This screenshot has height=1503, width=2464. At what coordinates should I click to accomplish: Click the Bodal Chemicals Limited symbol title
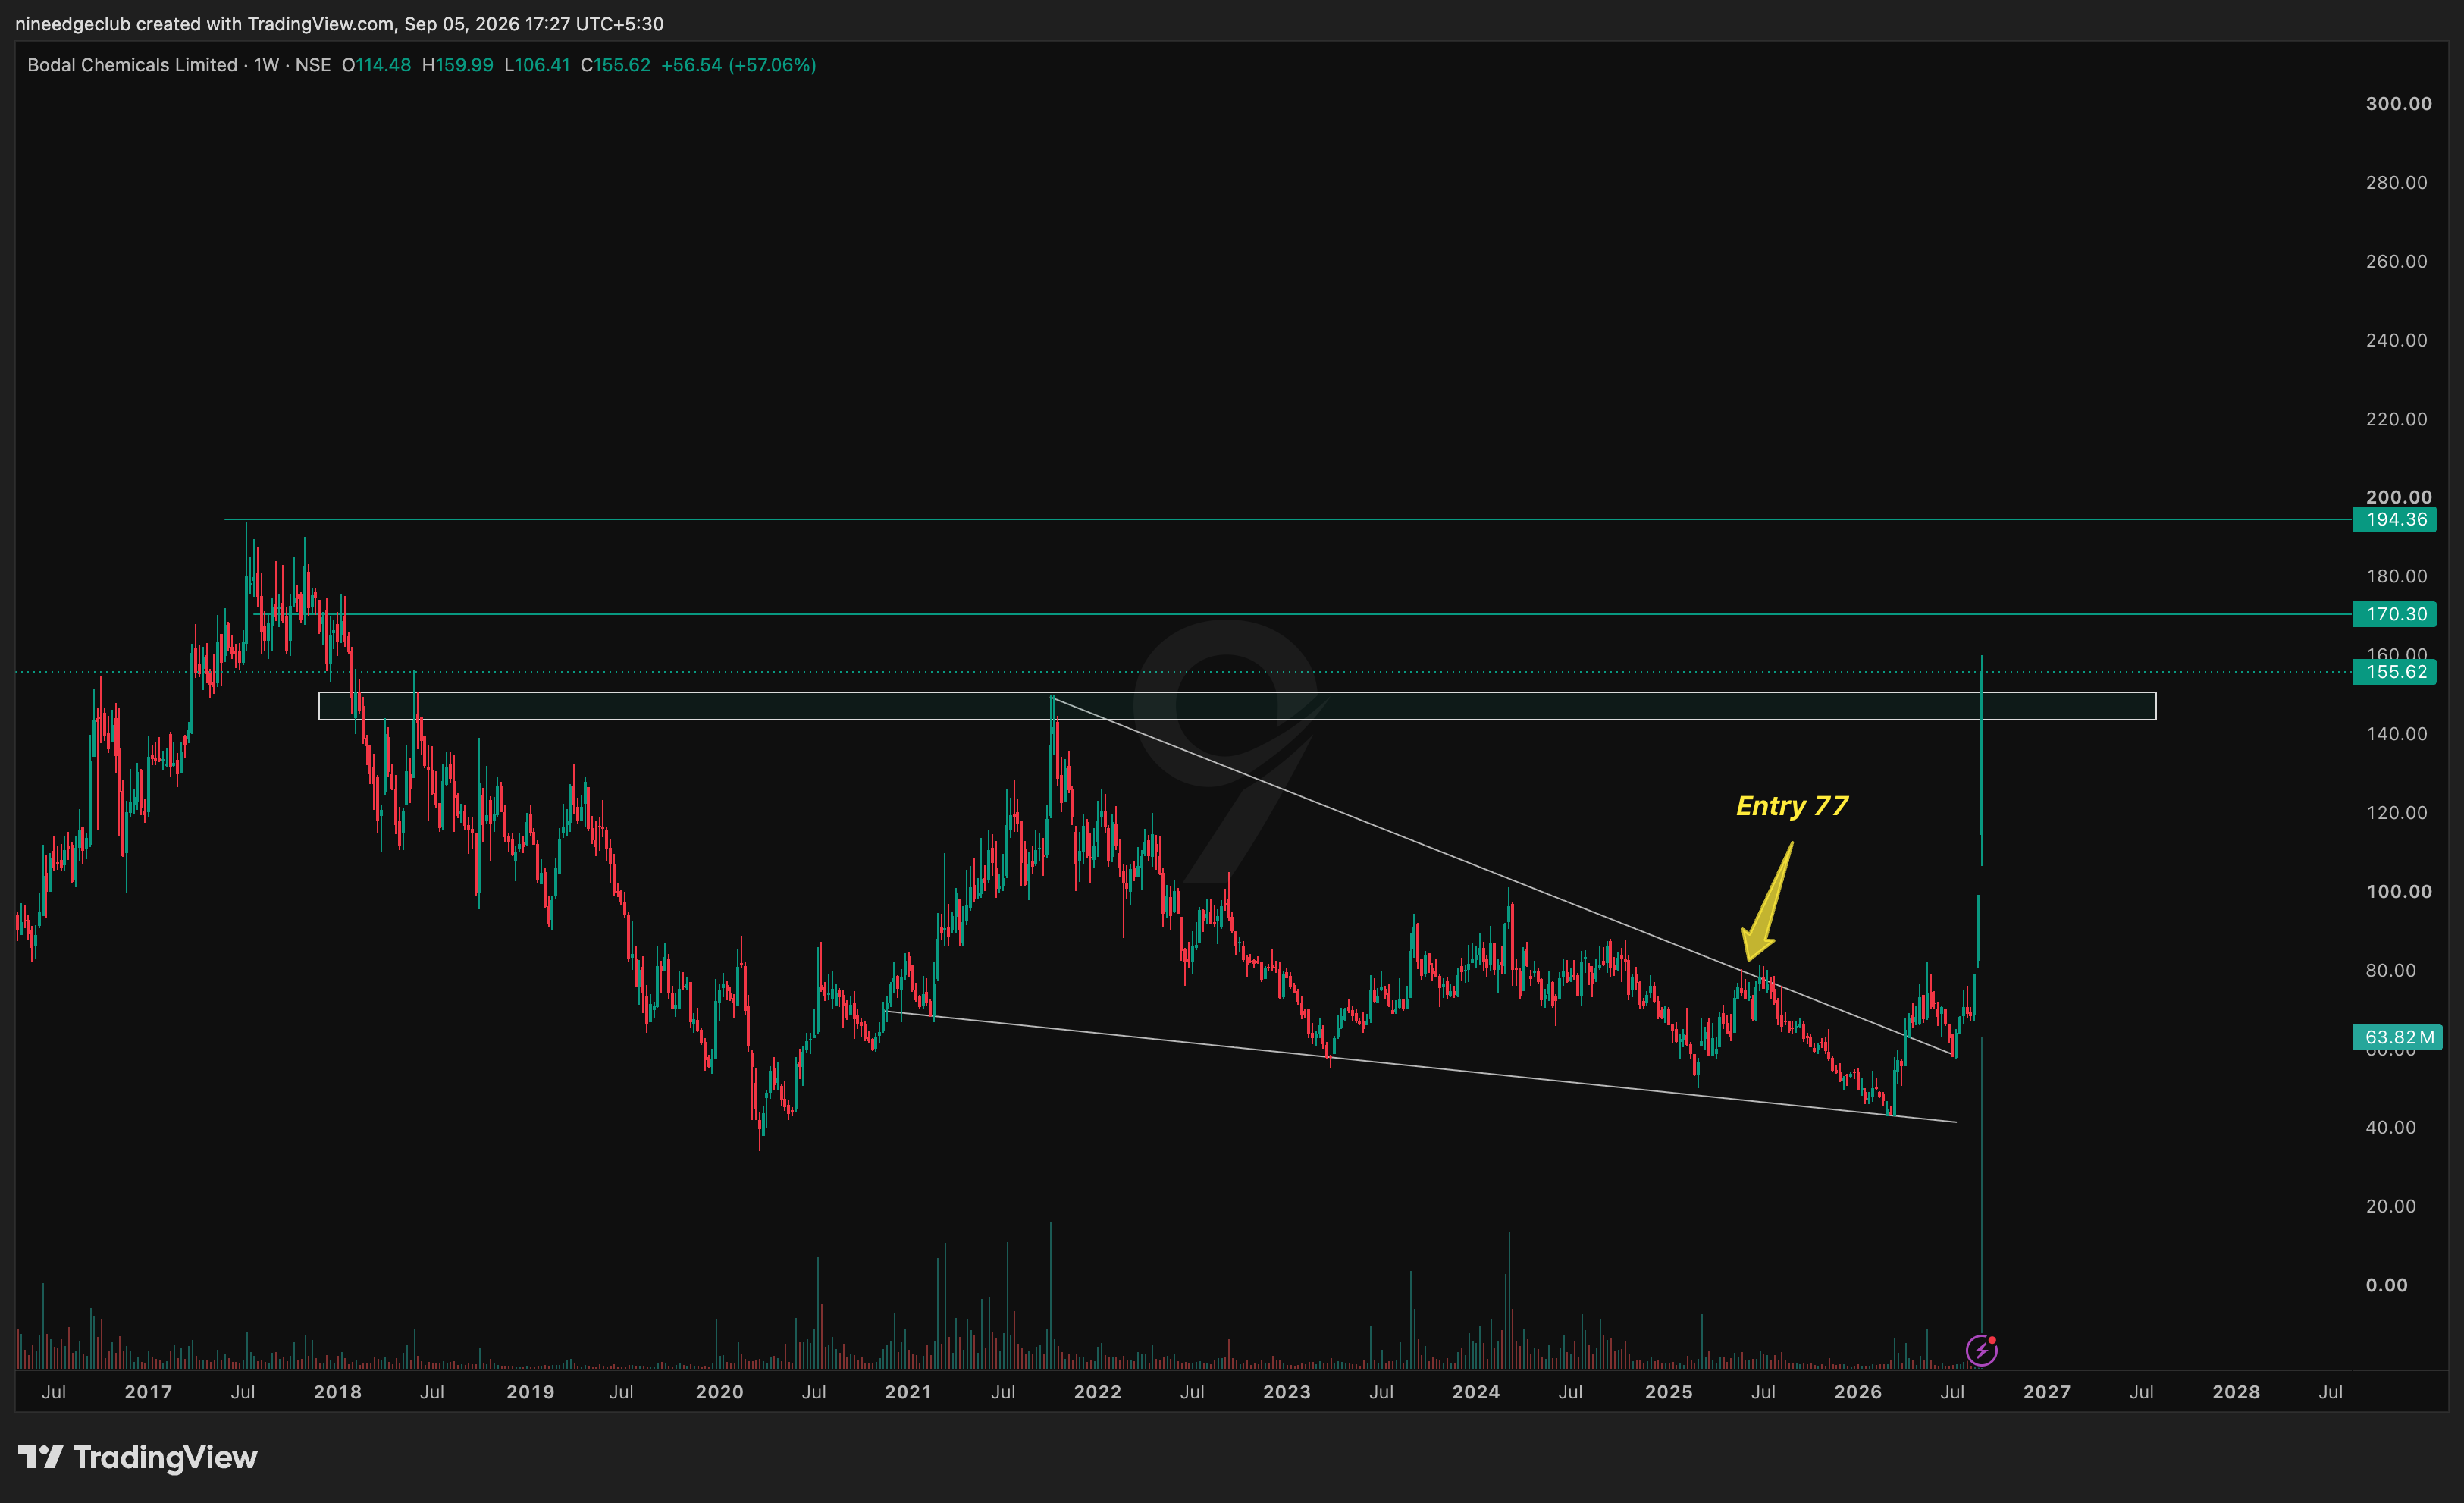[x=132, y=65]
